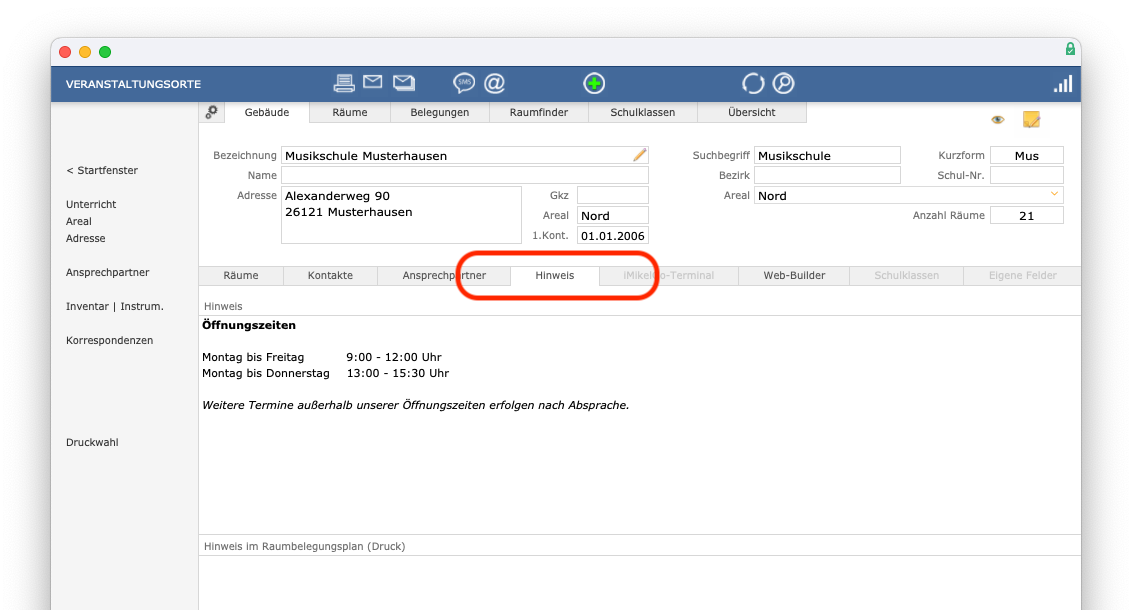This screenshot has height=610, width=1137.
Task: Click Areal in the left sidebar
Action: [x=79, y=221]
